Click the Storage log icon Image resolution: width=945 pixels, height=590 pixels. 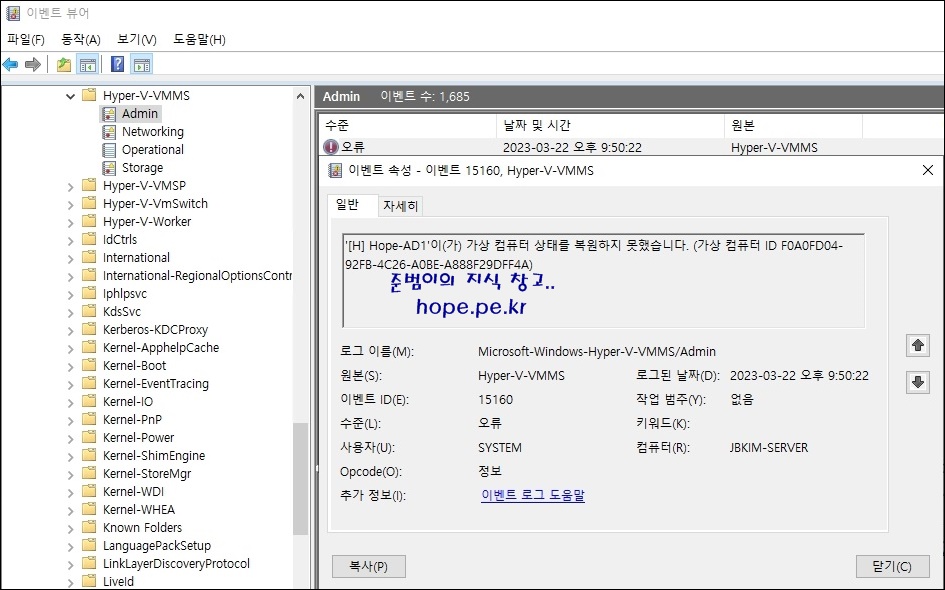pyautogui.click(x=109, y=168)
